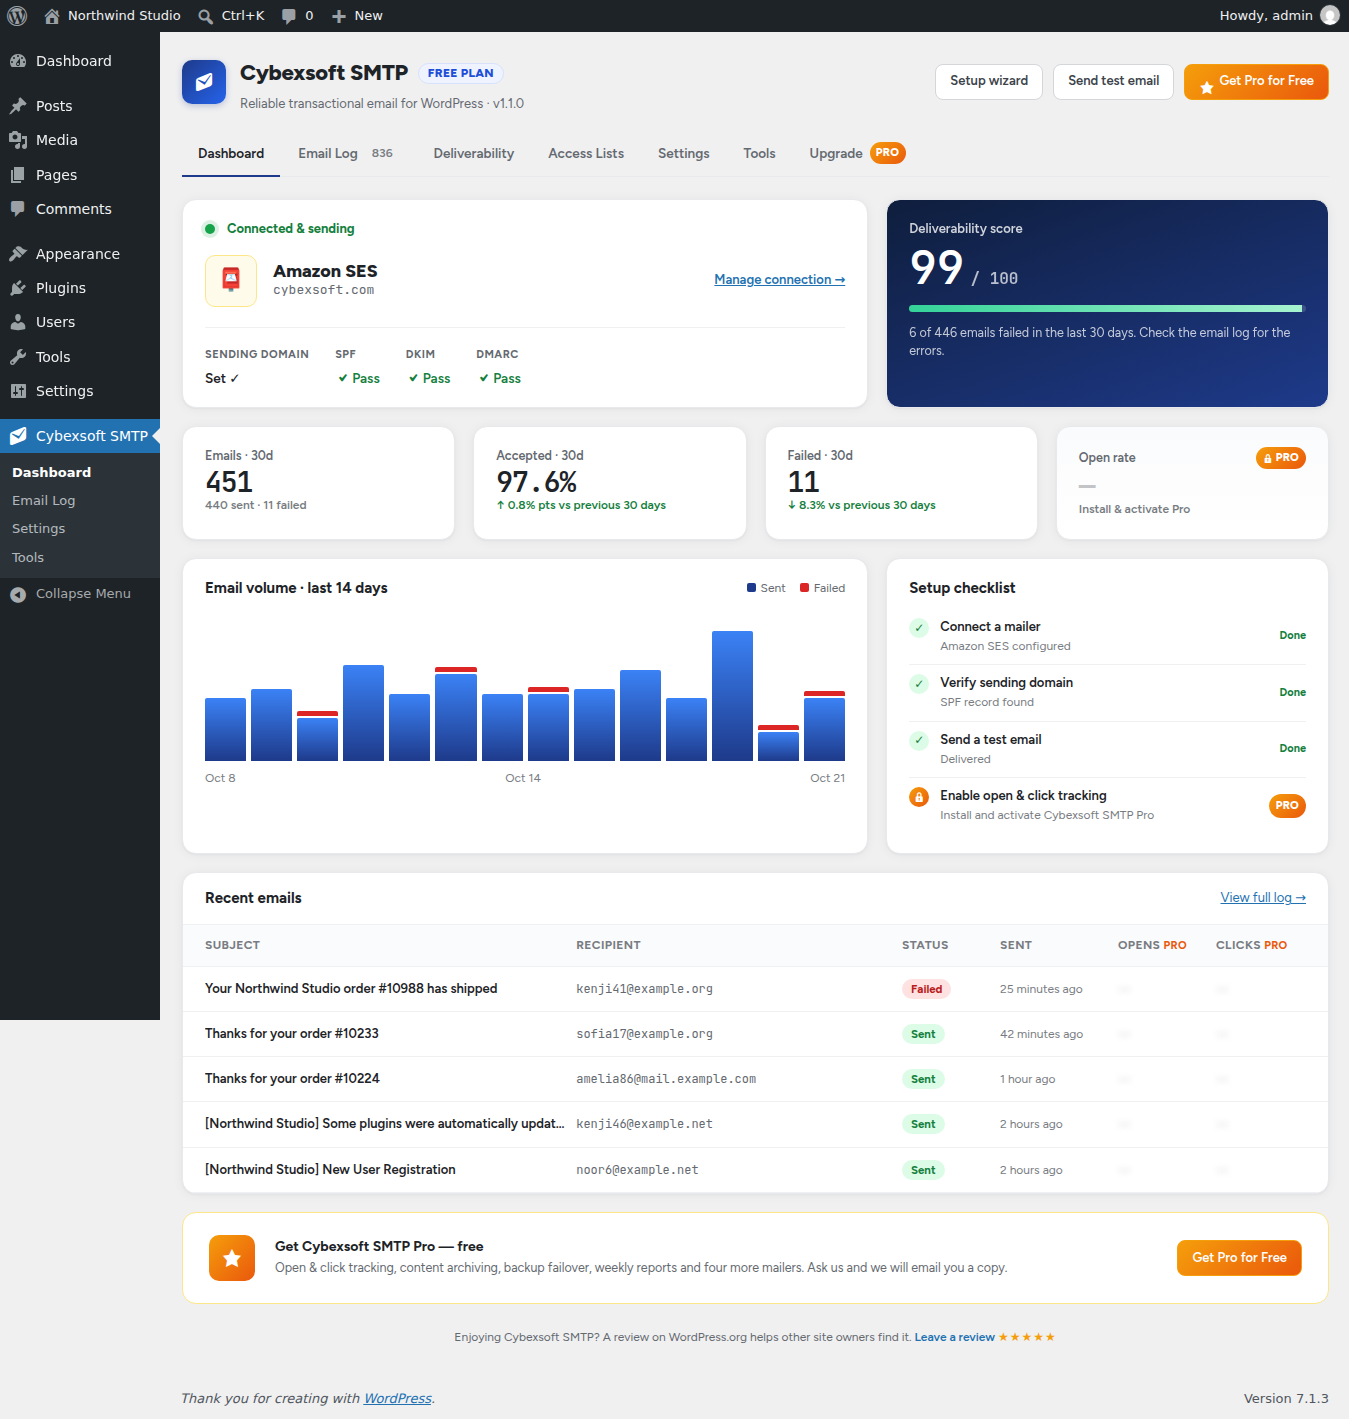
Task: Click the Open rate PRO badge
Action: [x=1281, y=458]
